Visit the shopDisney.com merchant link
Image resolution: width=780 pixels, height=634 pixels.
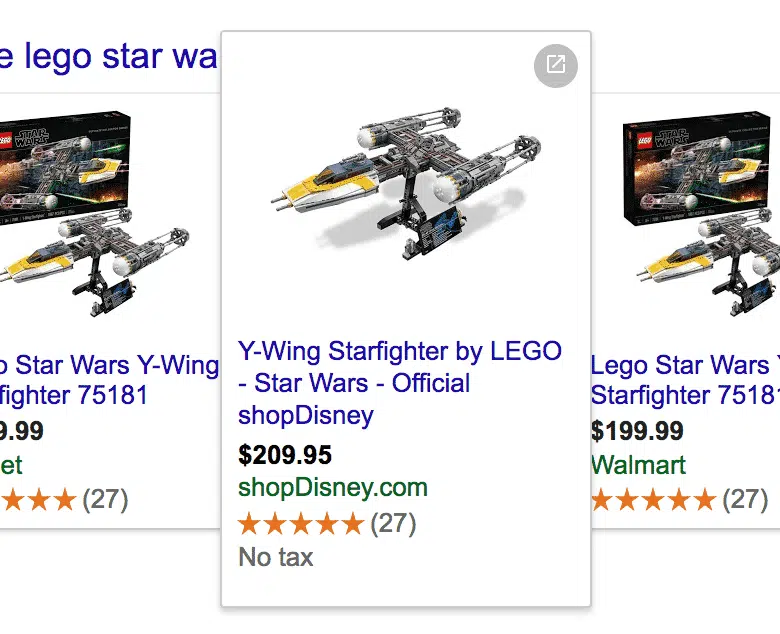click(333, 488)
